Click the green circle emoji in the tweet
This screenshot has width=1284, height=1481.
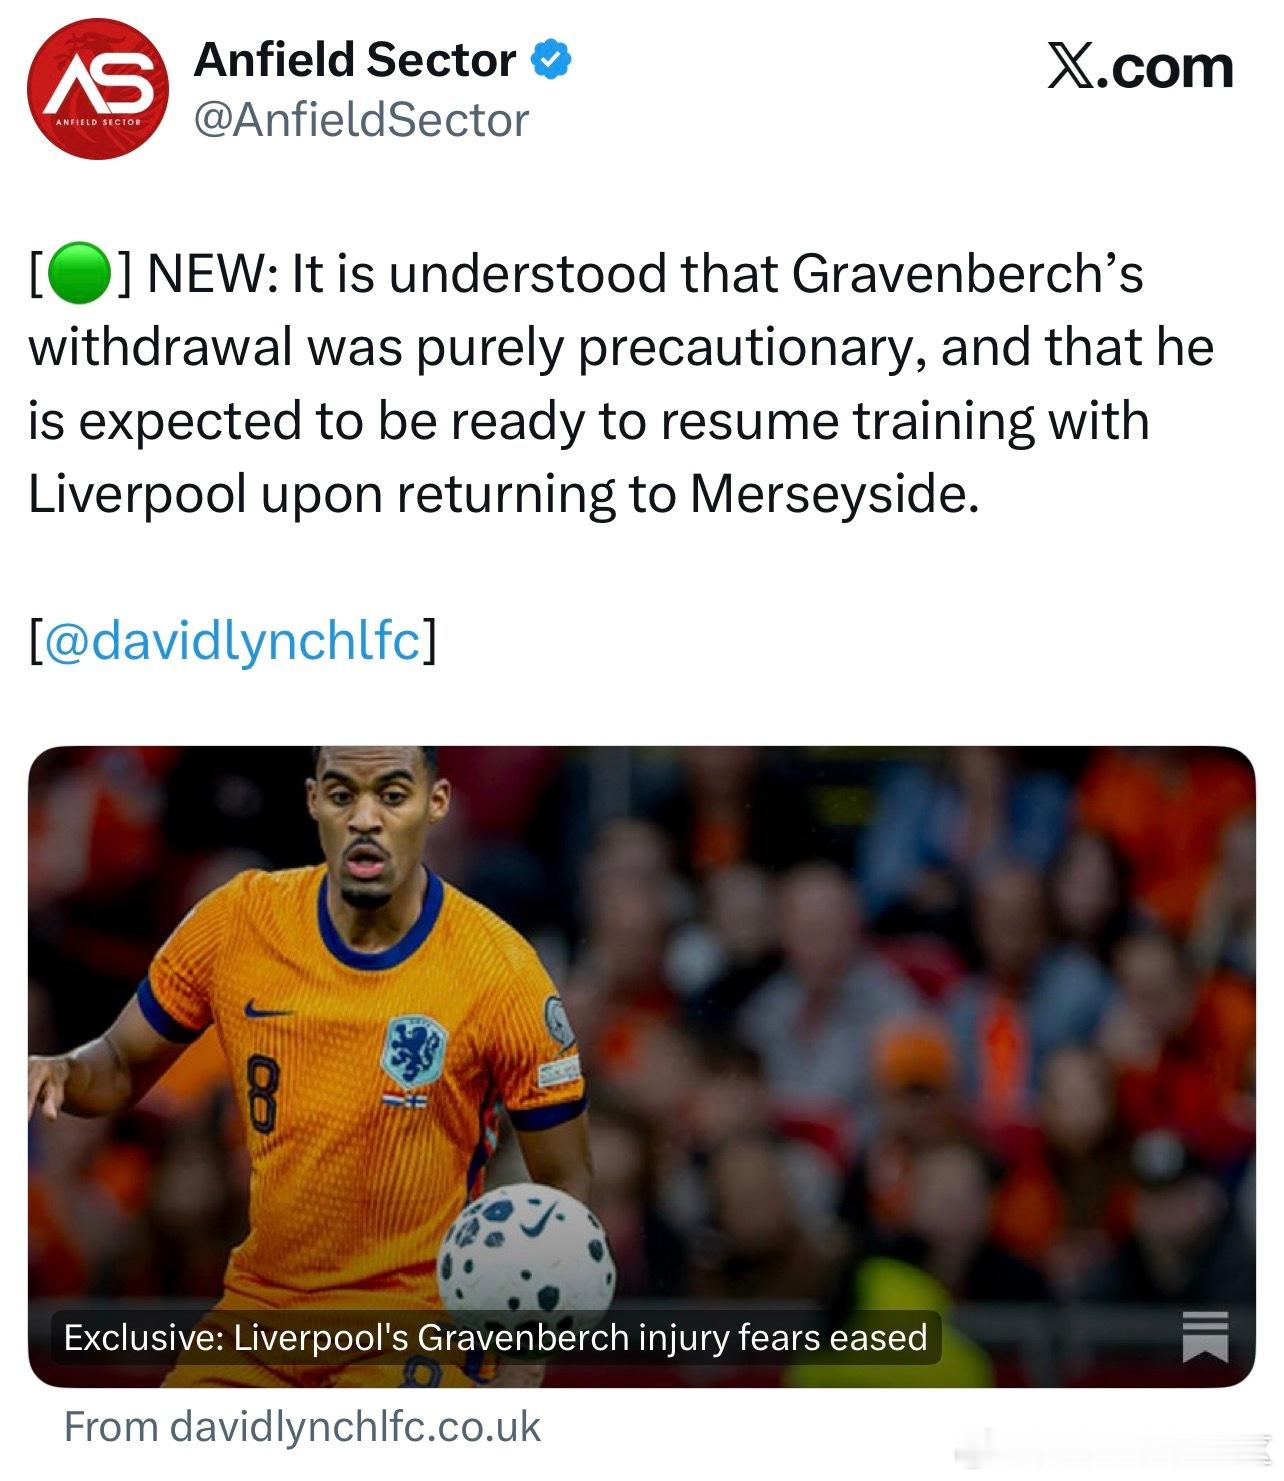click(77, 273)
